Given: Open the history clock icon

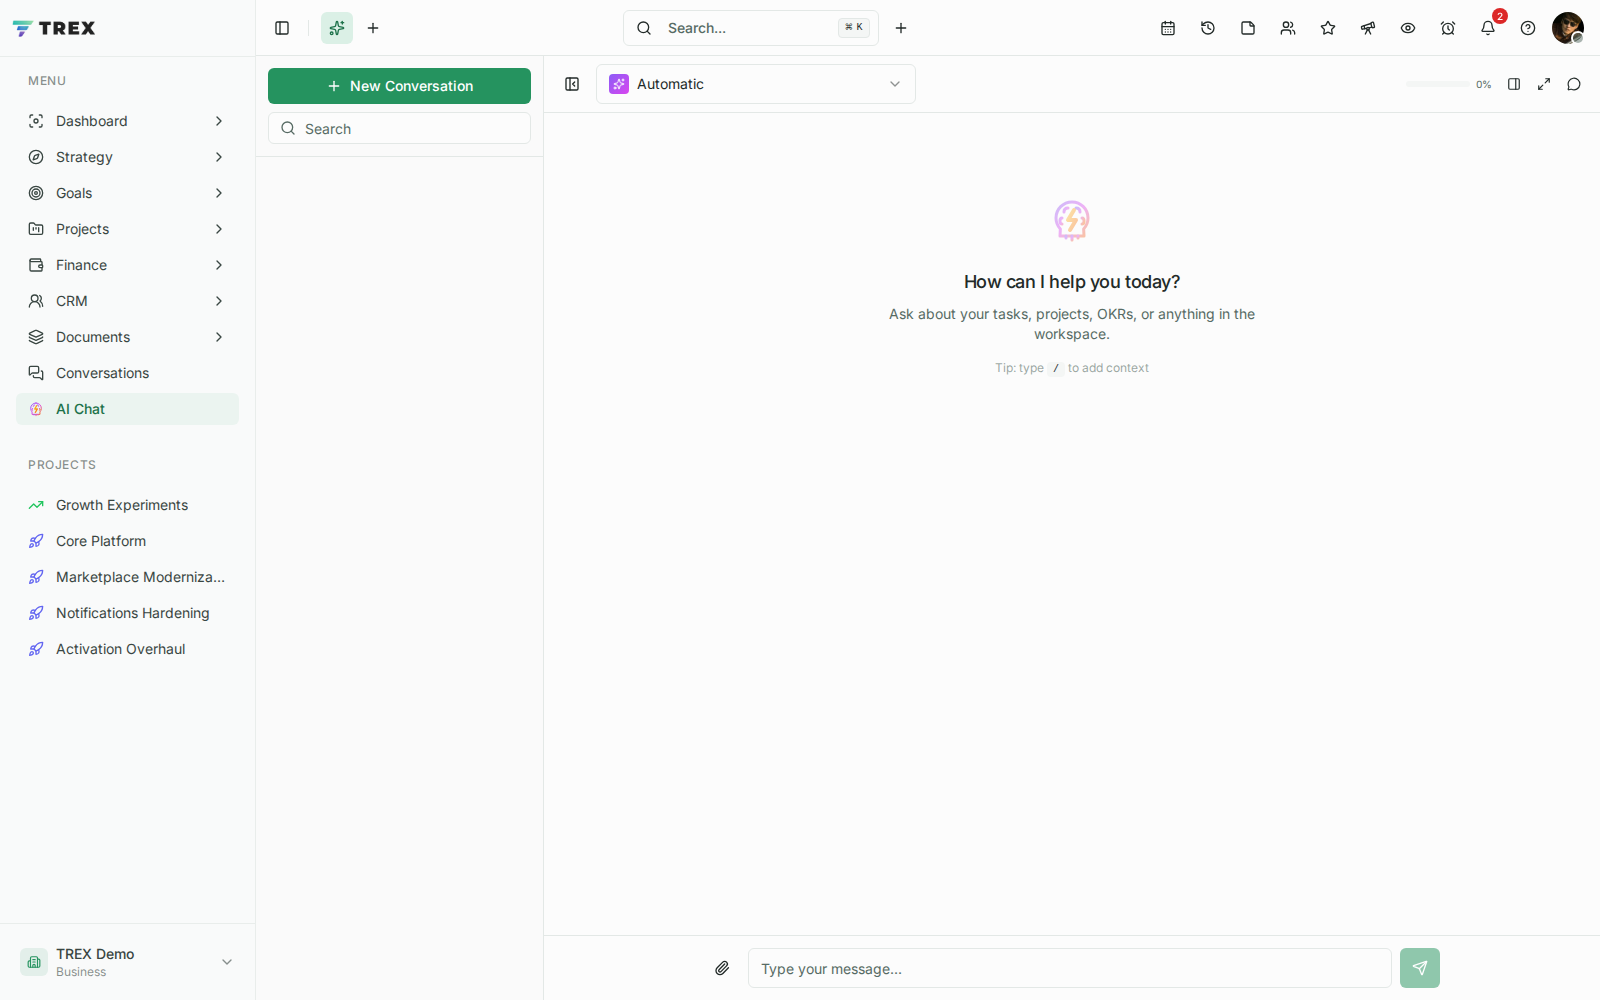Looking at the screenshot, I should pos(1208,28).
